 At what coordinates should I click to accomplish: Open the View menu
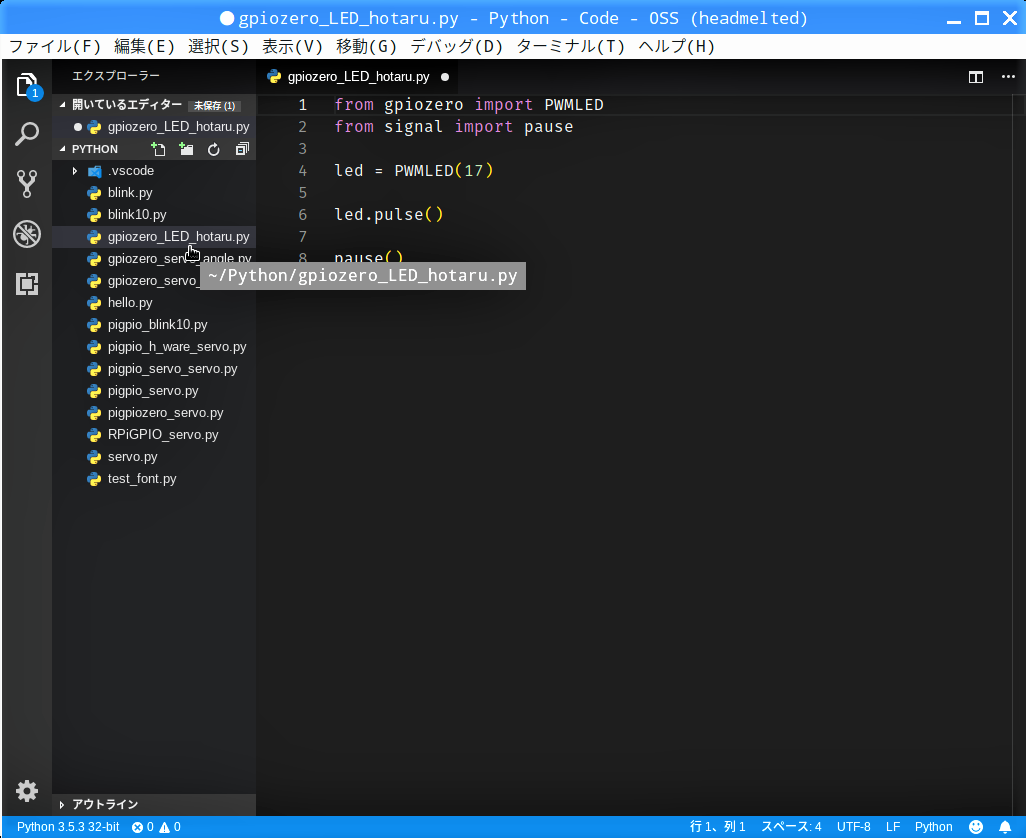coord(292,46)
